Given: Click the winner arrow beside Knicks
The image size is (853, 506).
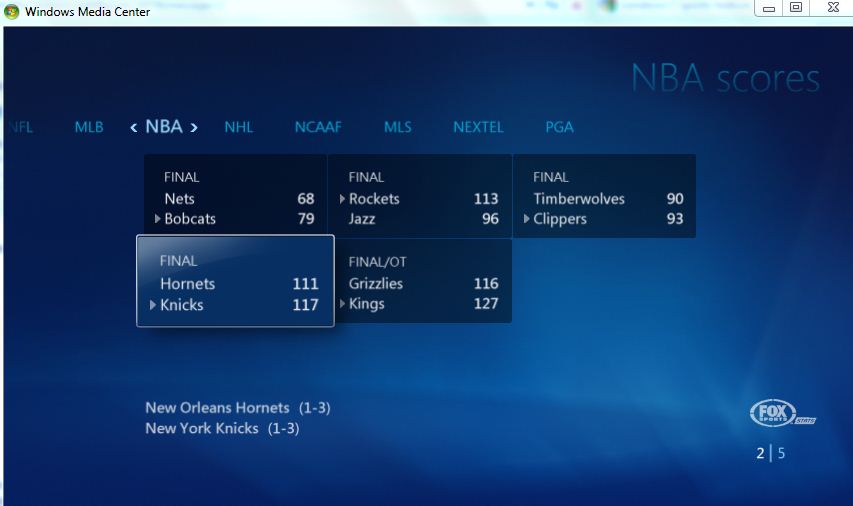Looking at the screenshot, I should point(153,305).
